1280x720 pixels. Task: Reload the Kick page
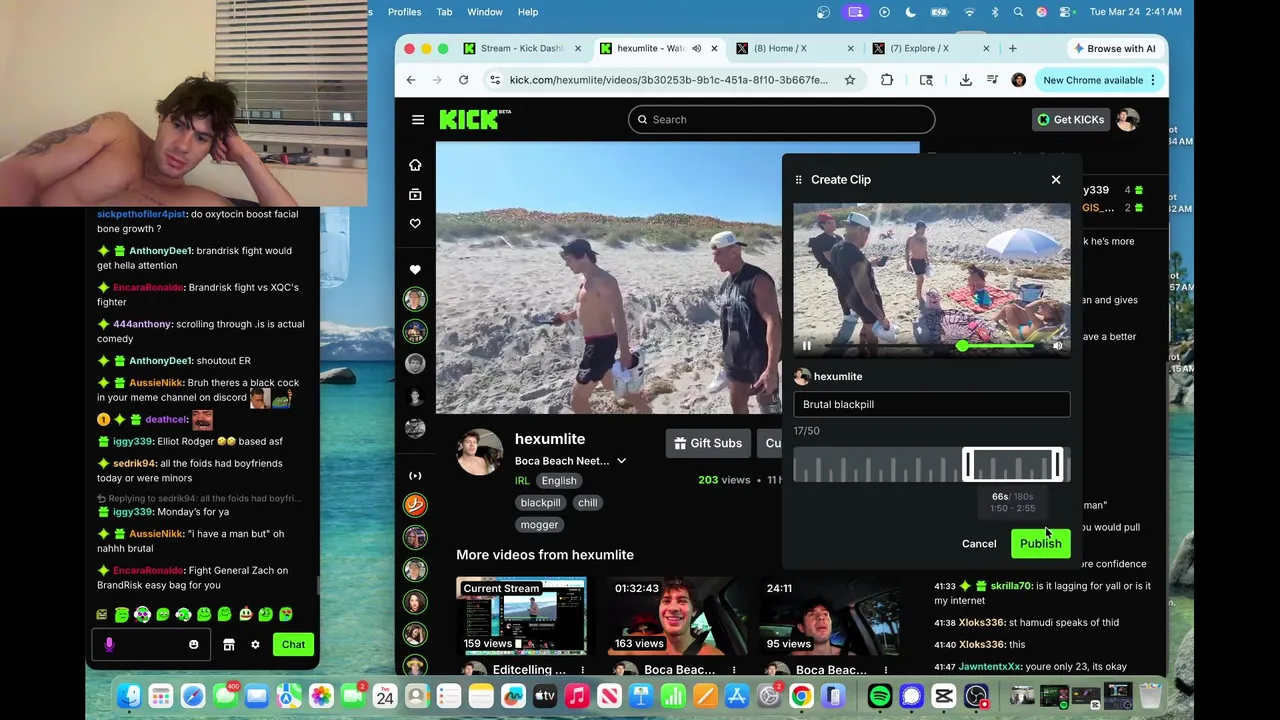(x=463, y=80)
